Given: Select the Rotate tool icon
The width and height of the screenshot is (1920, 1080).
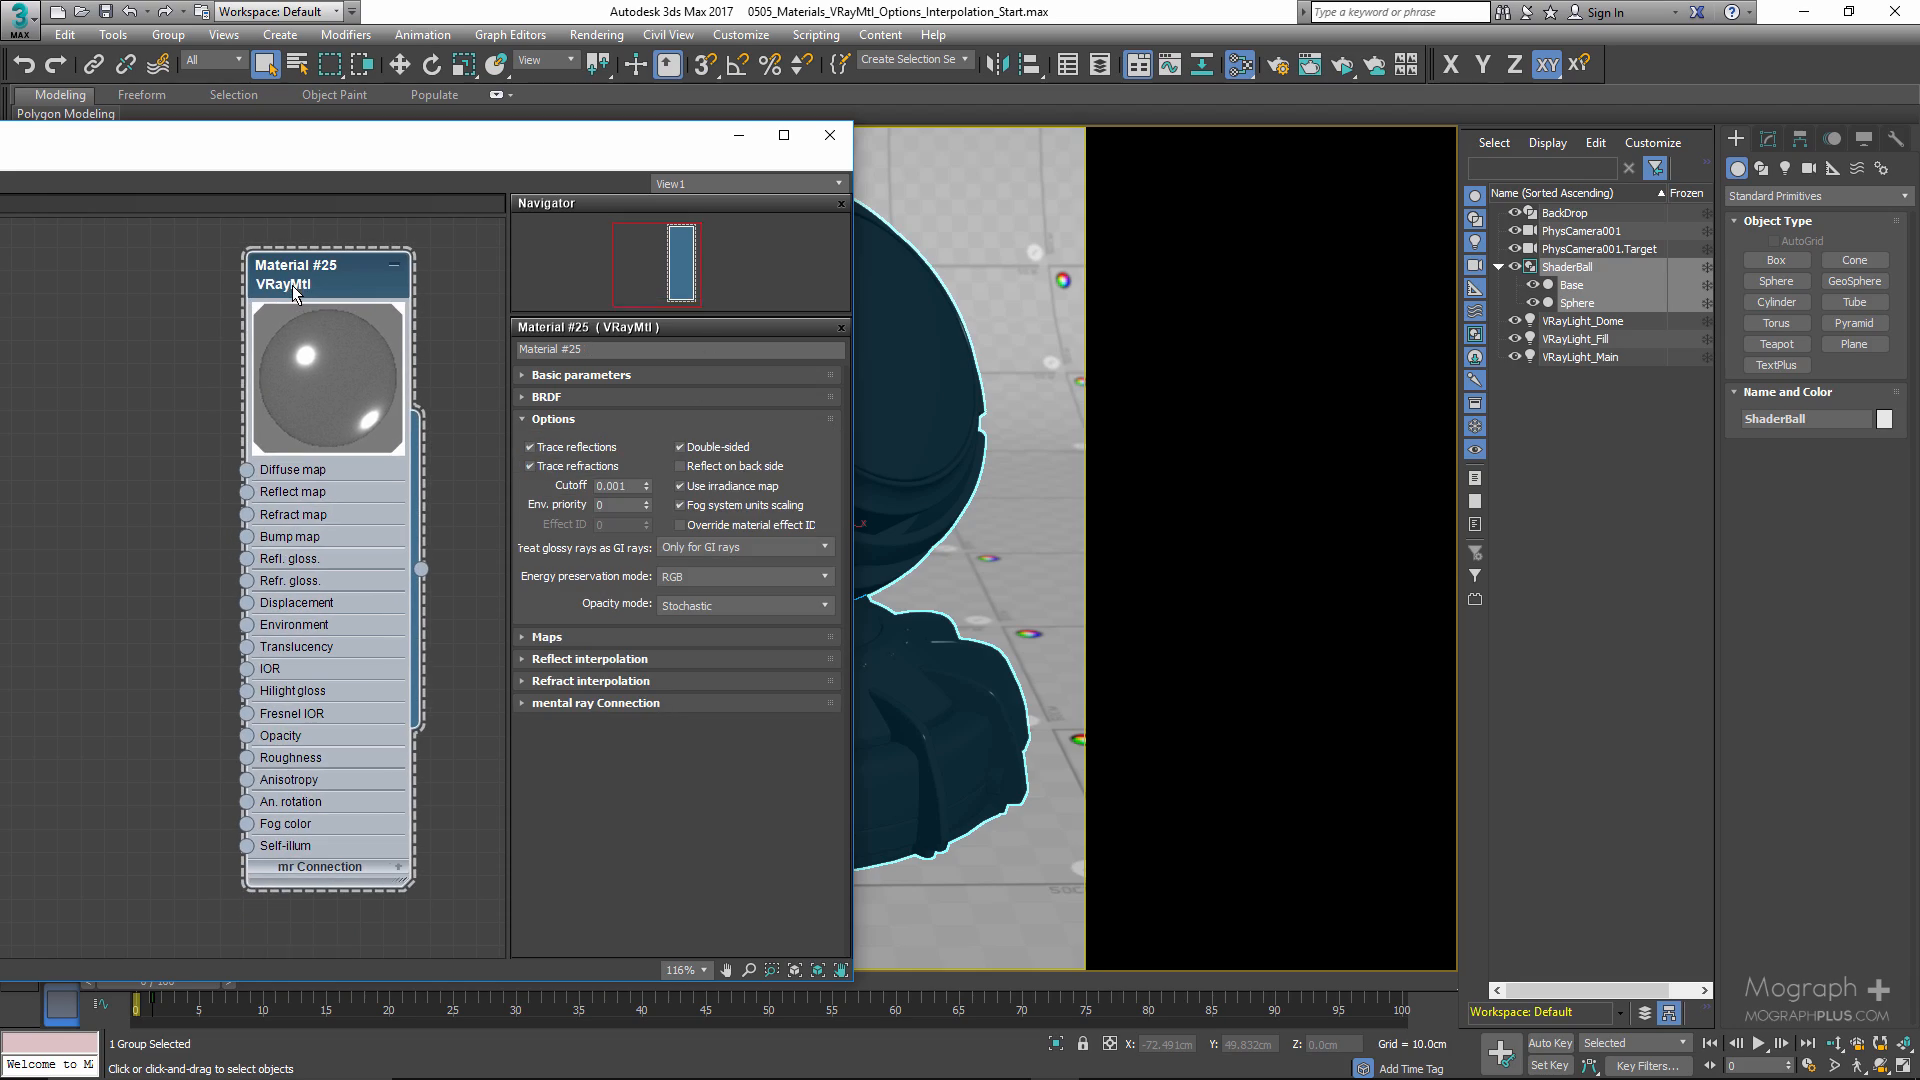Looking at the screenshot, I should click(x=431, y=65).
